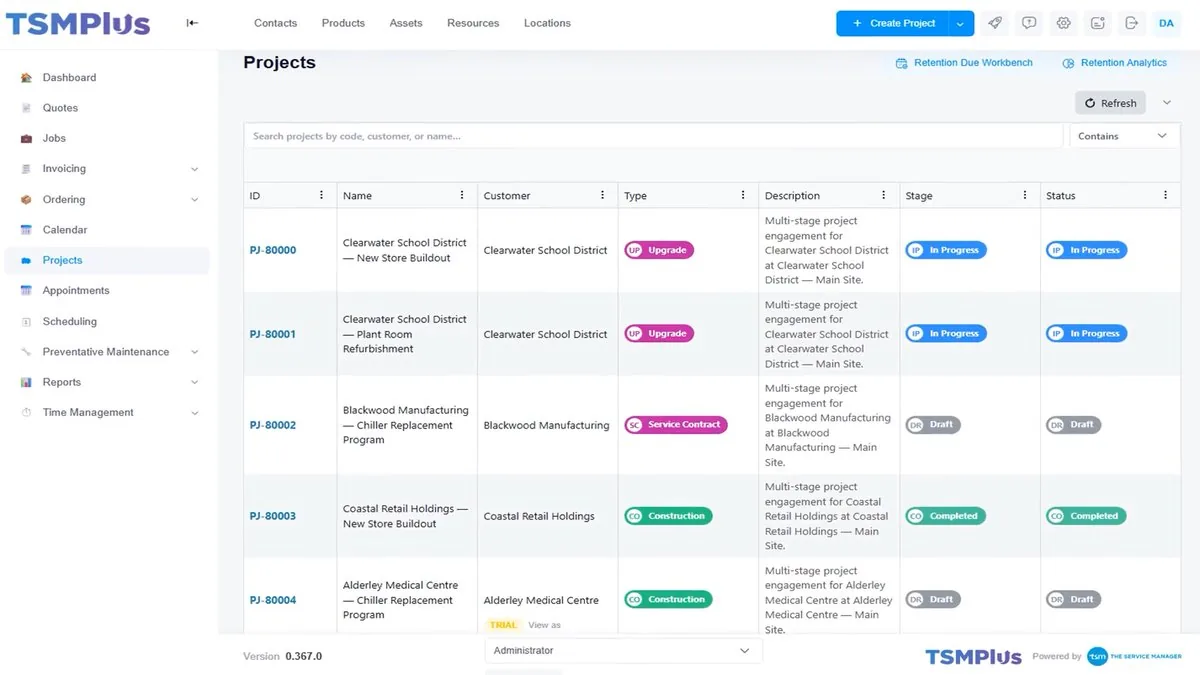The width and height of the screenshot is (1200, 675).
Task: Expand the Ordering sidebar section
Action: [x=194, y=200]
